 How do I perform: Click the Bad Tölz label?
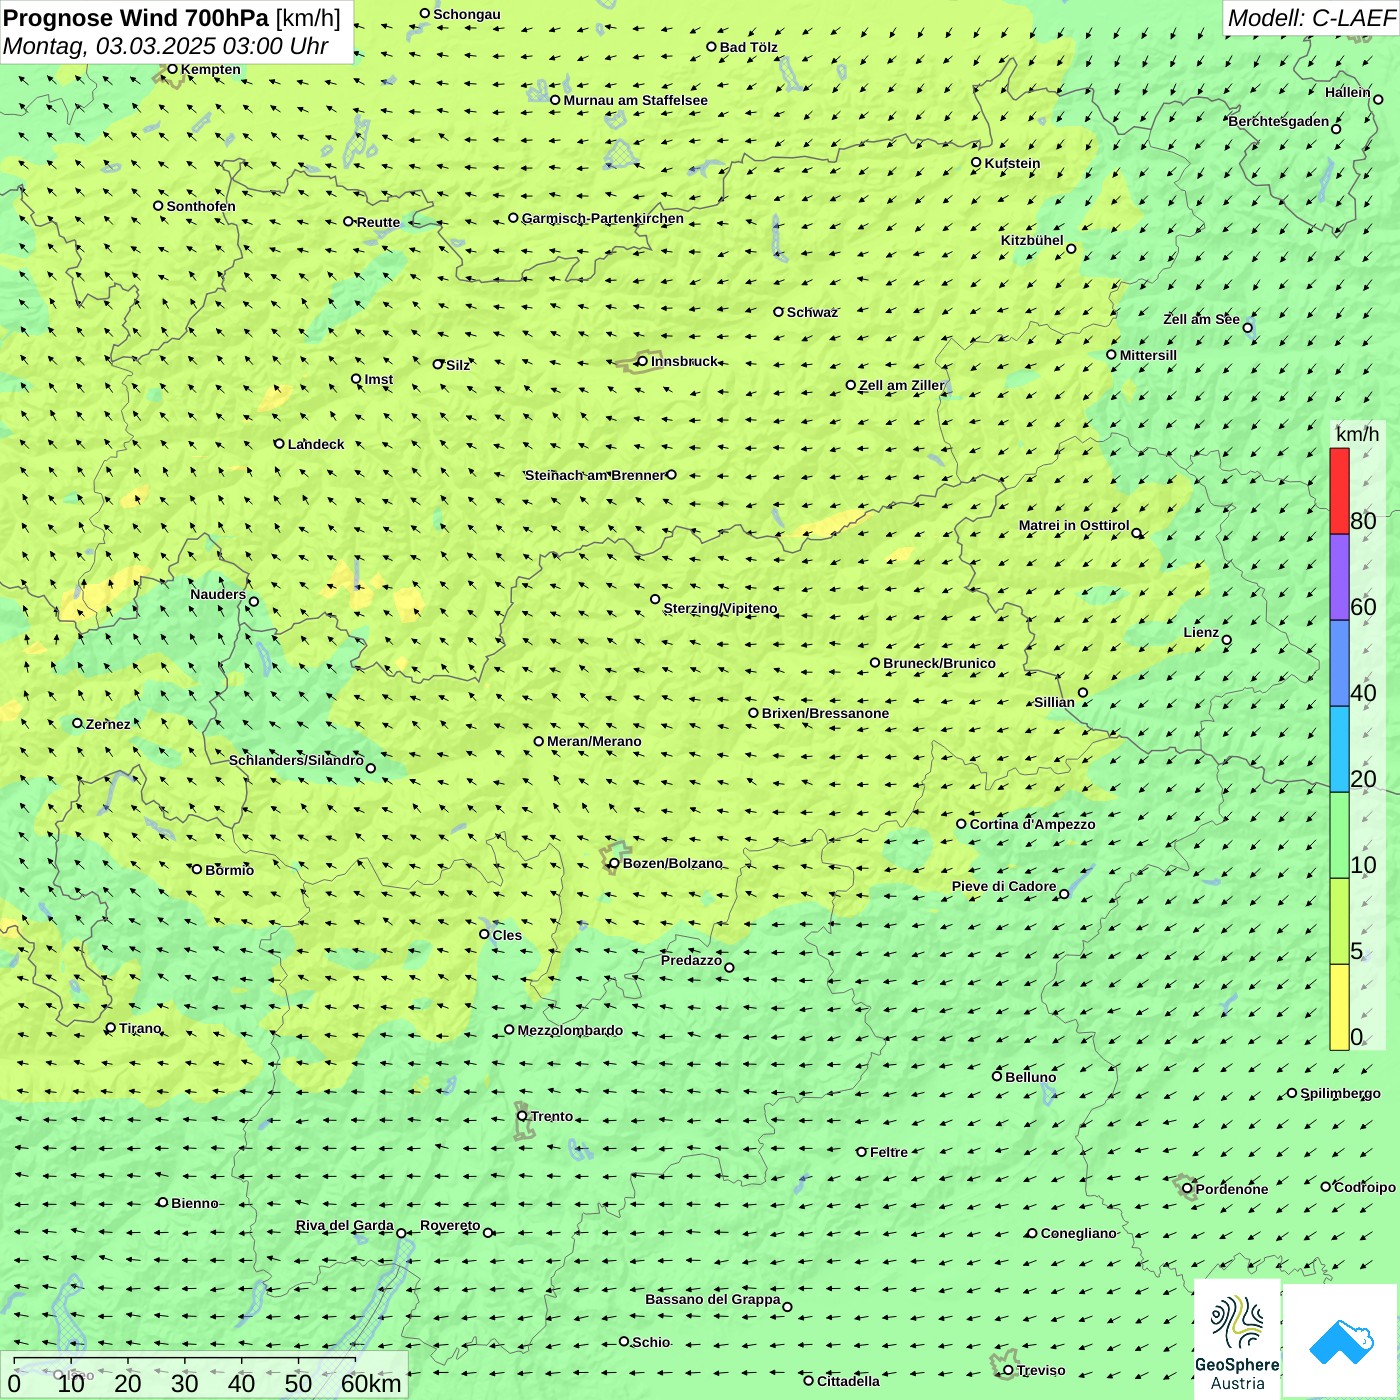click(x=748, y=47)
